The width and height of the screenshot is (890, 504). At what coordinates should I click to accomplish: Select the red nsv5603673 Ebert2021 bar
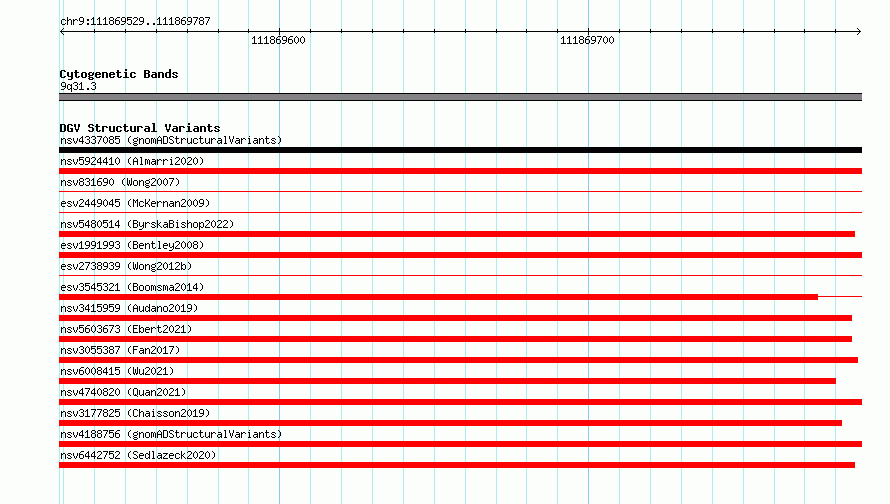455,339
